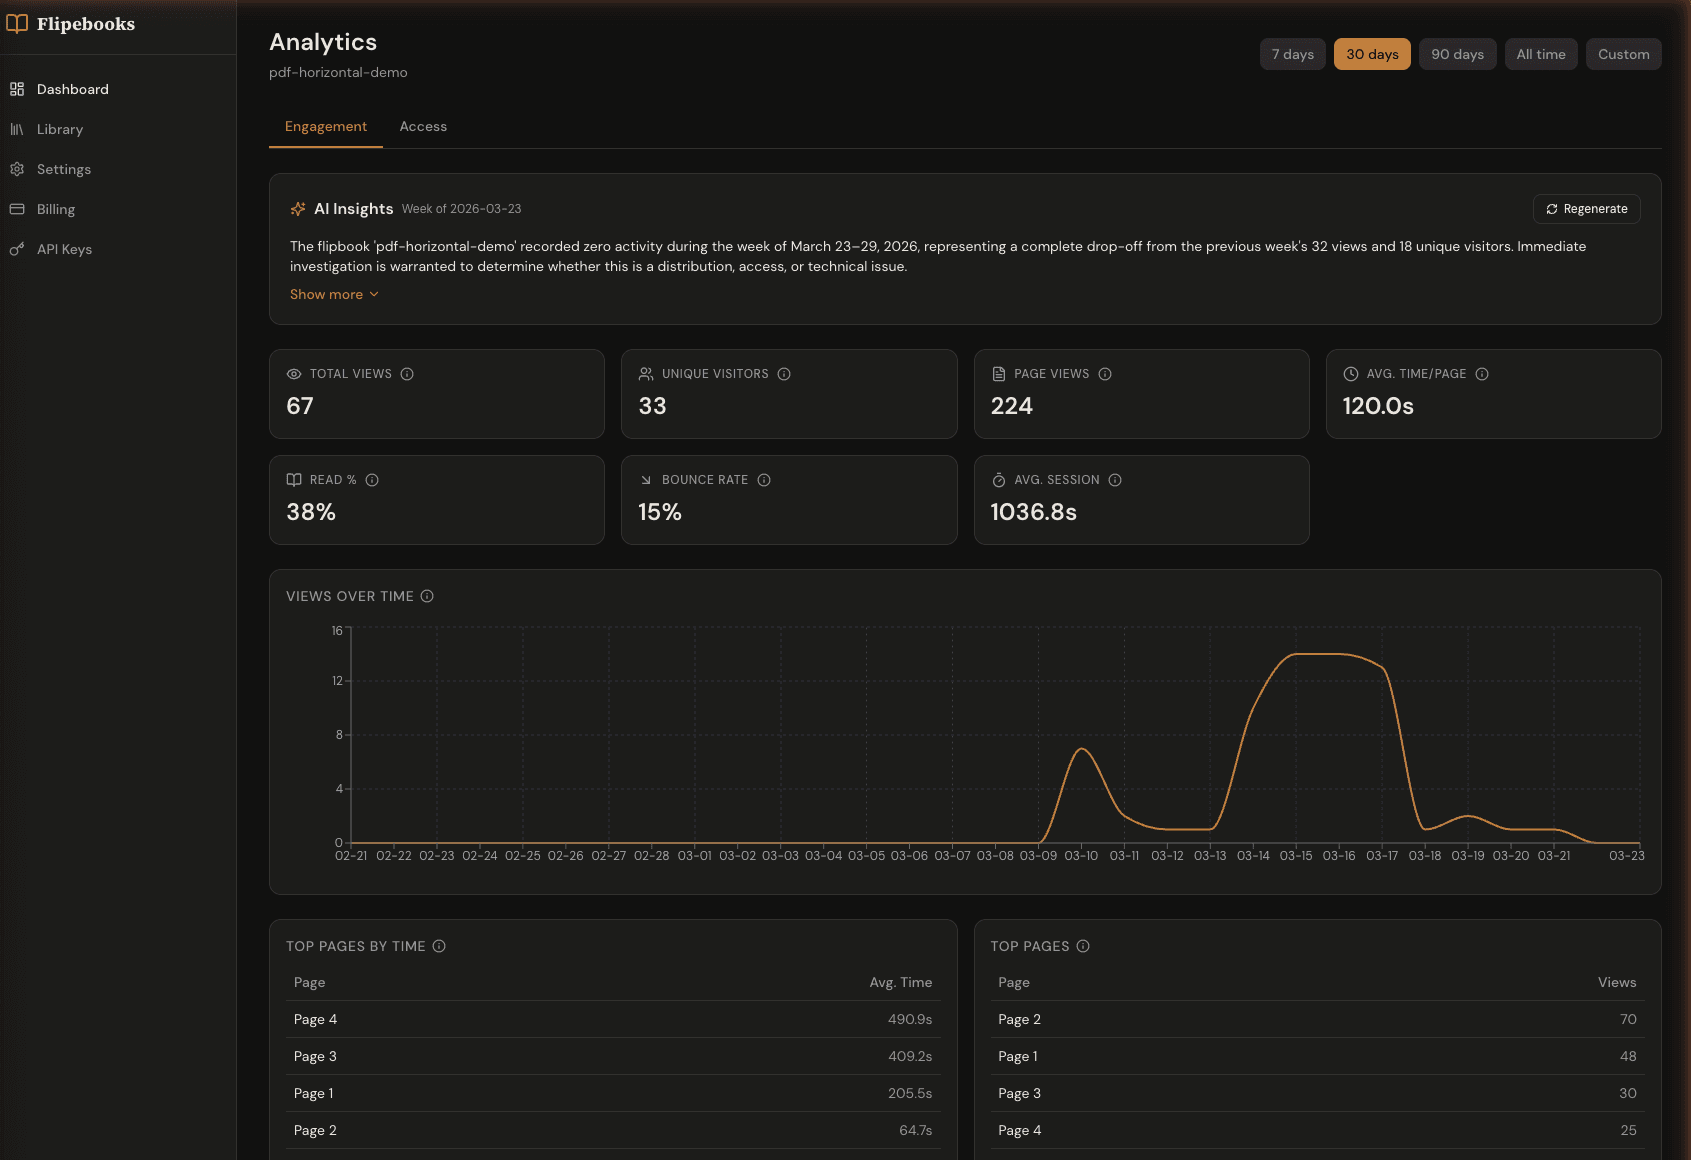
Task: Select the Engagement tab
Action: tap(325, 126)
